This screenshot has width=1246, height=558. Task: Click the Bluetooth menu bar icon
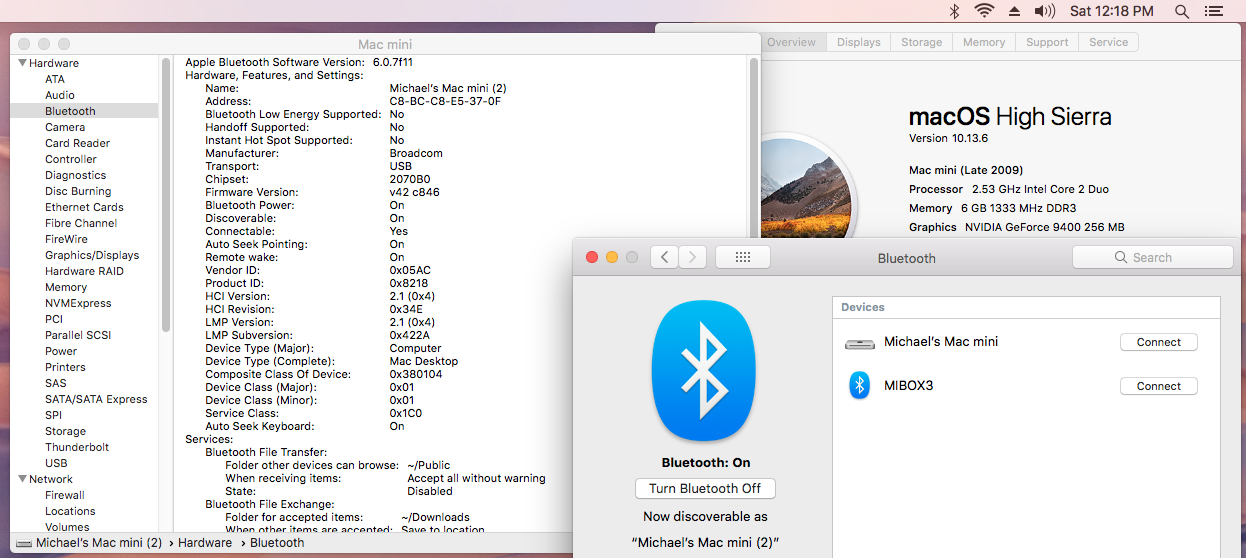[954, 11]
